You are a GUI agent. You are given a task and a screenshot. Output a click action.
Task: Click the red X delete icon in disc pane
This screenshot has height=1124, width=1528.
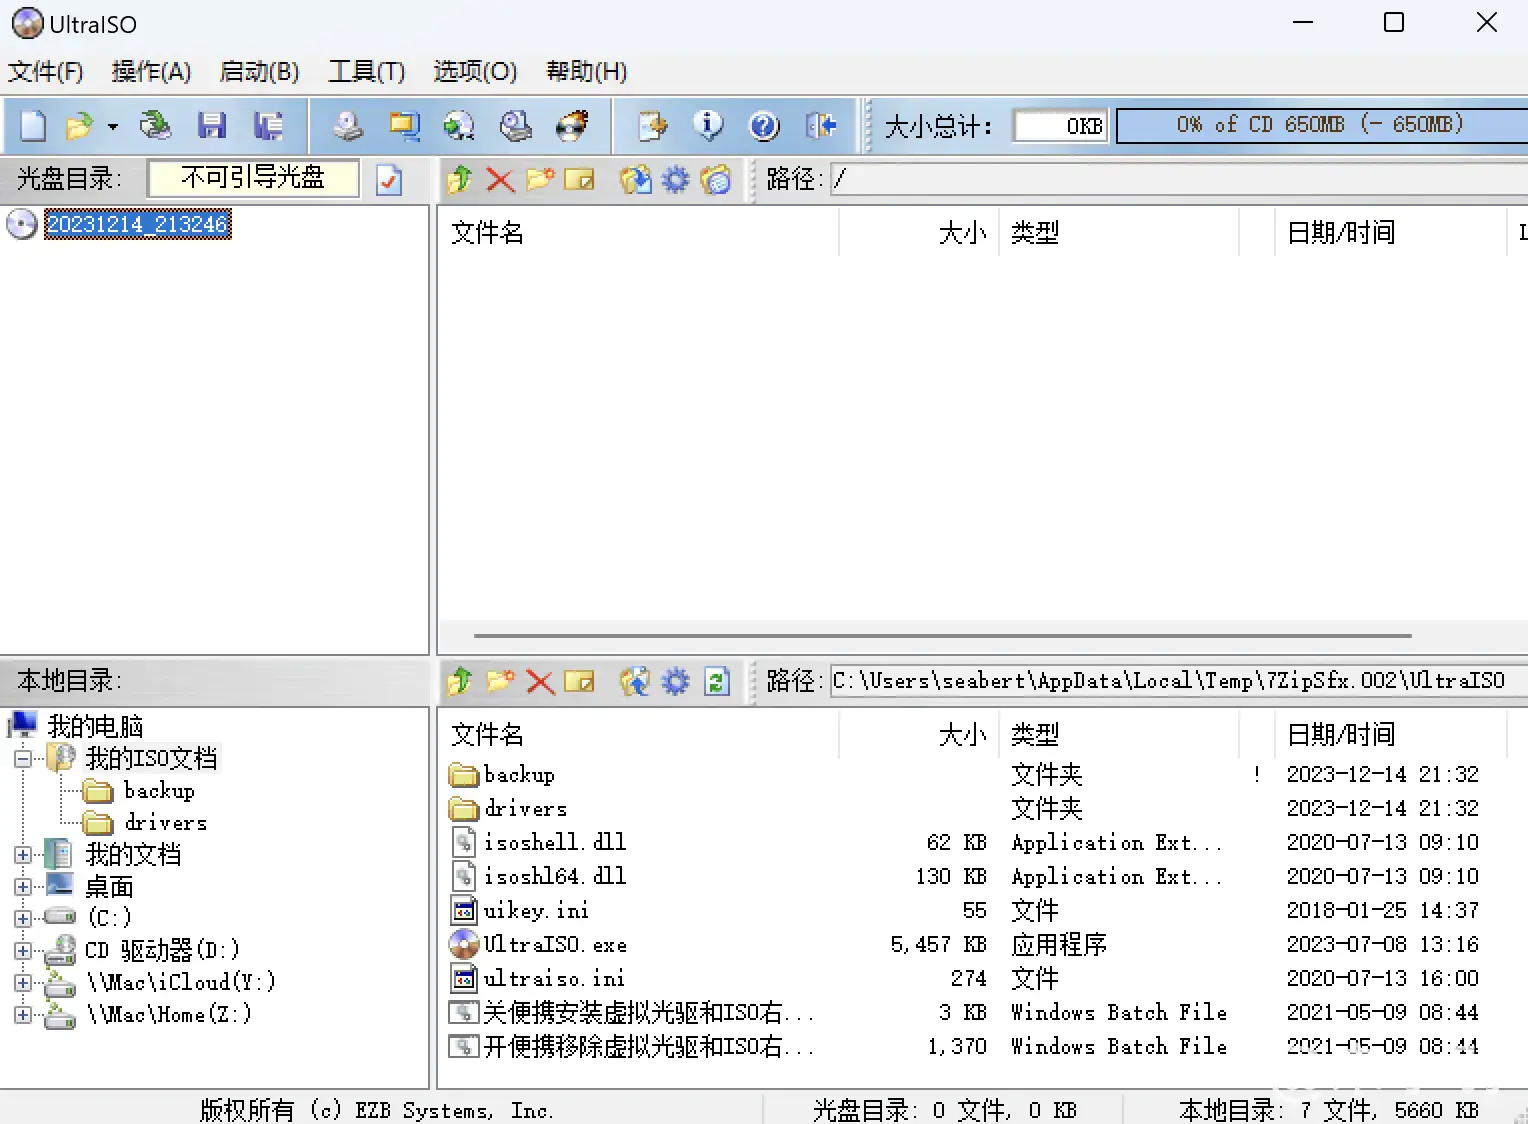click(500, 180)
